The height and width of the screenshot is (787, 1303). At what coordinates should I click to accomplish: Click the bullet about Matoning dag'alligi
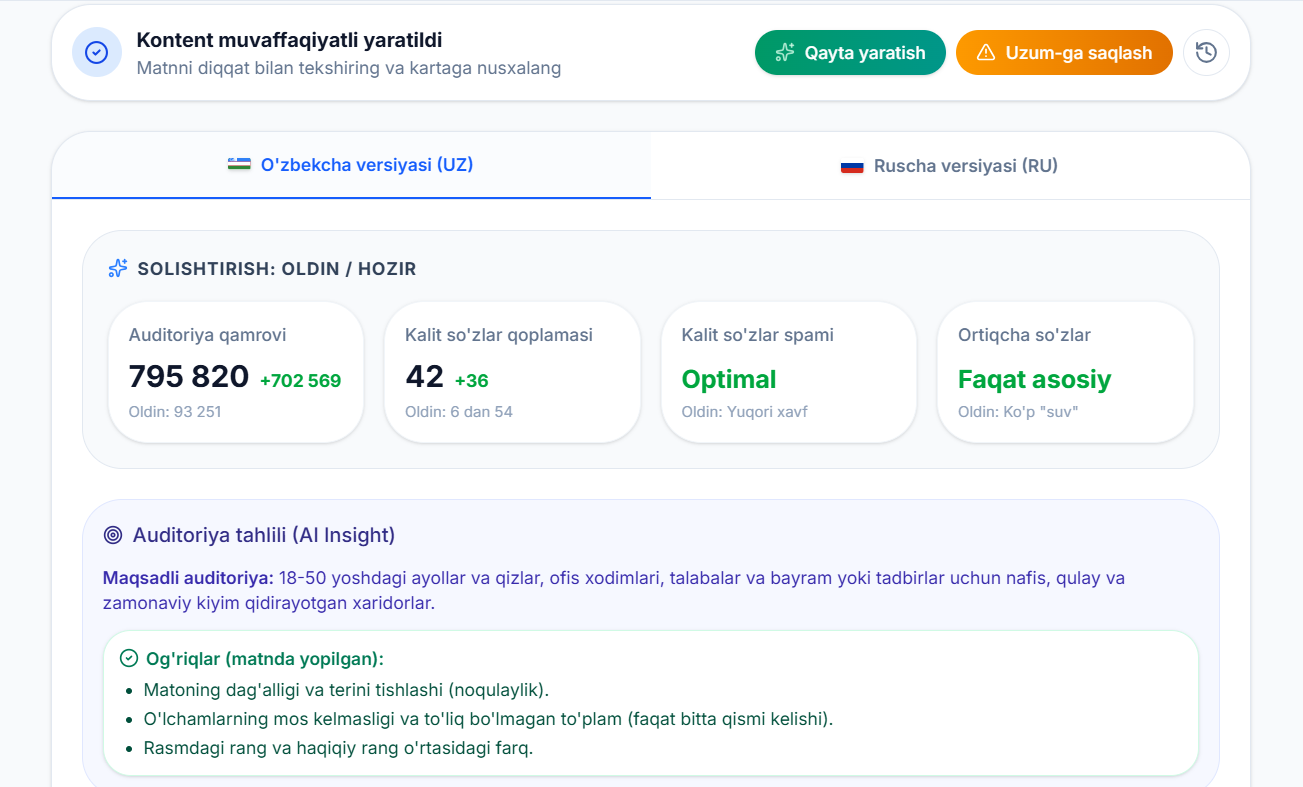346,690
